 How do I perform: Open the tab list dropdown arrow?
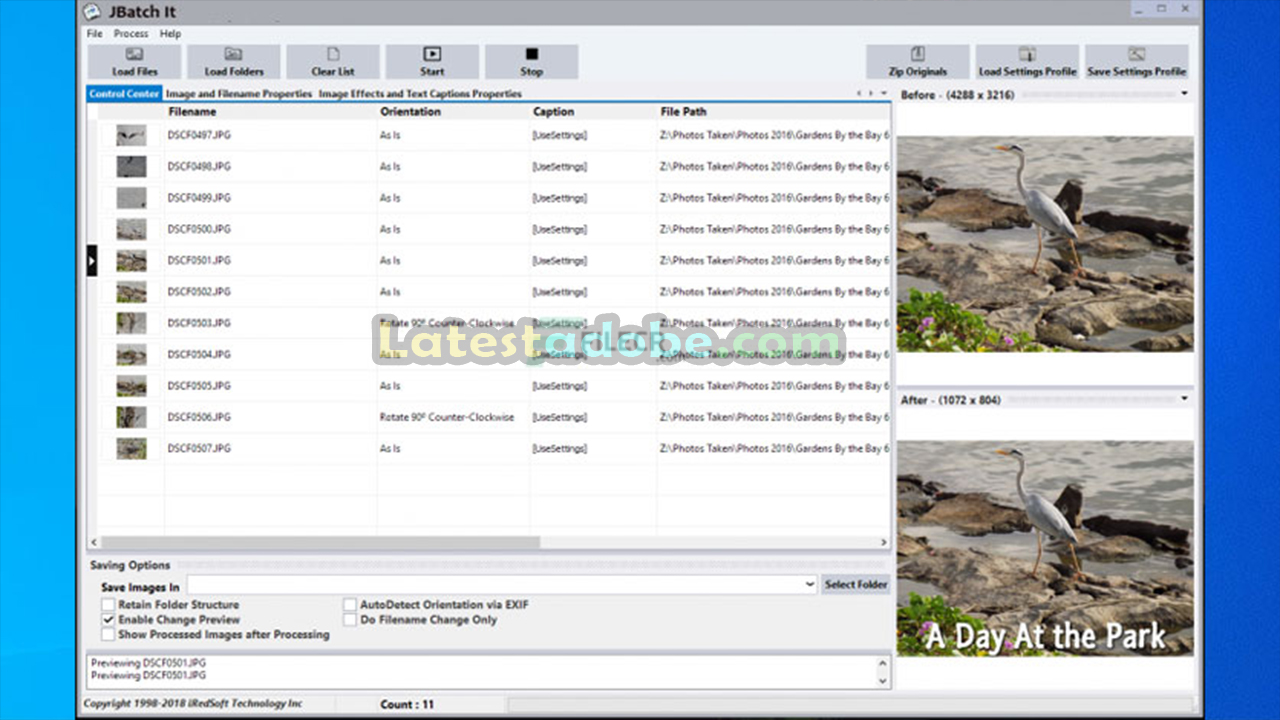coord(883,94)
